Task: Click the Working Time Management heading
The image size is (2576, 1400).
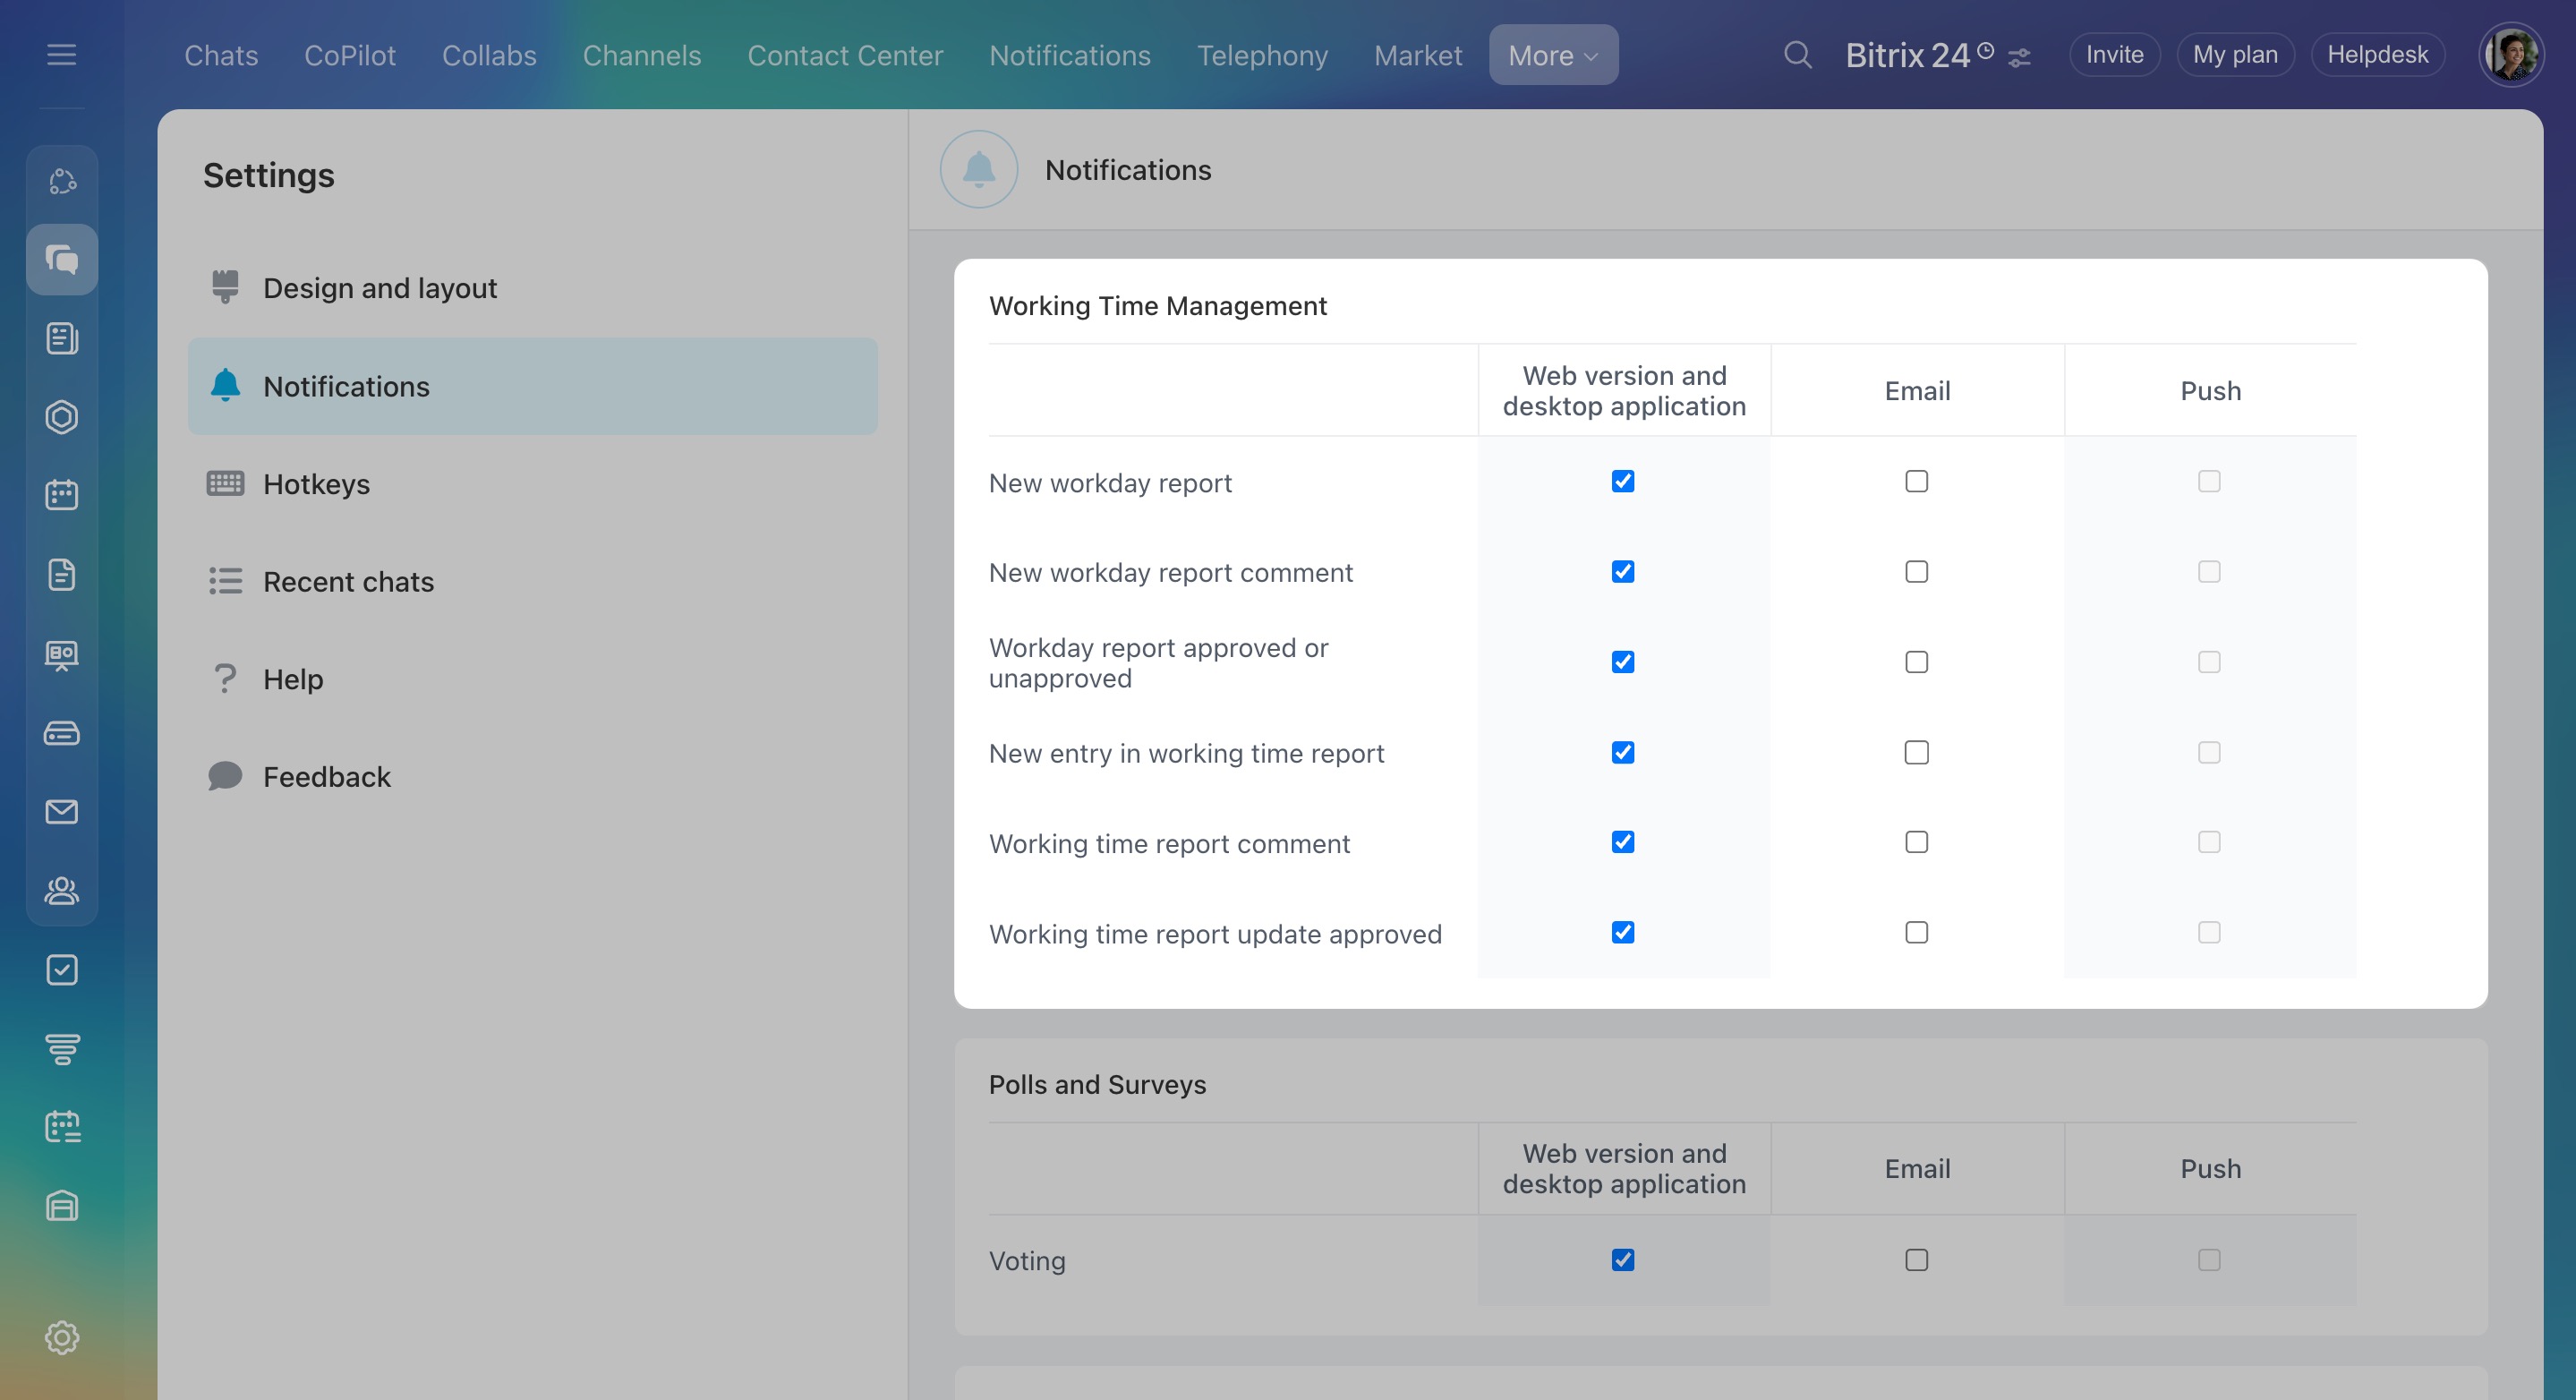Action: coord(1158,305)
